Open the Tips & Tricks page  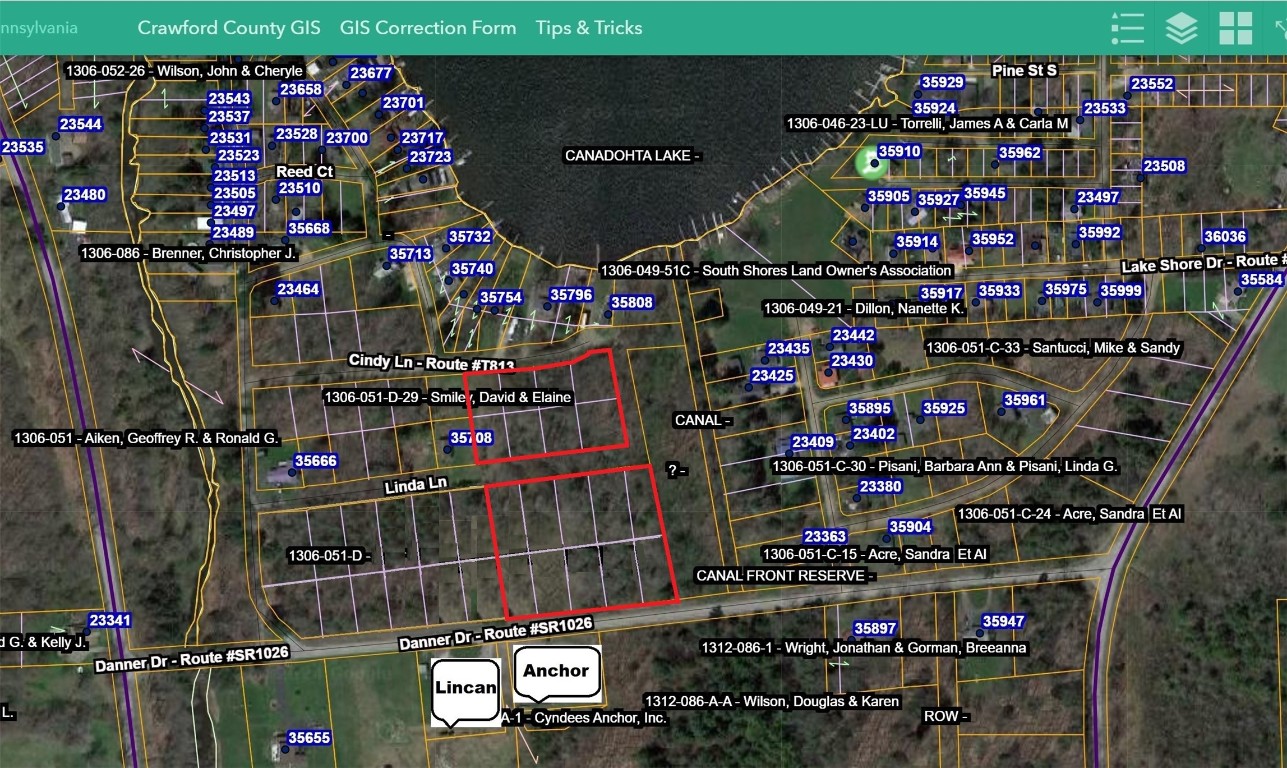[590, 28]
